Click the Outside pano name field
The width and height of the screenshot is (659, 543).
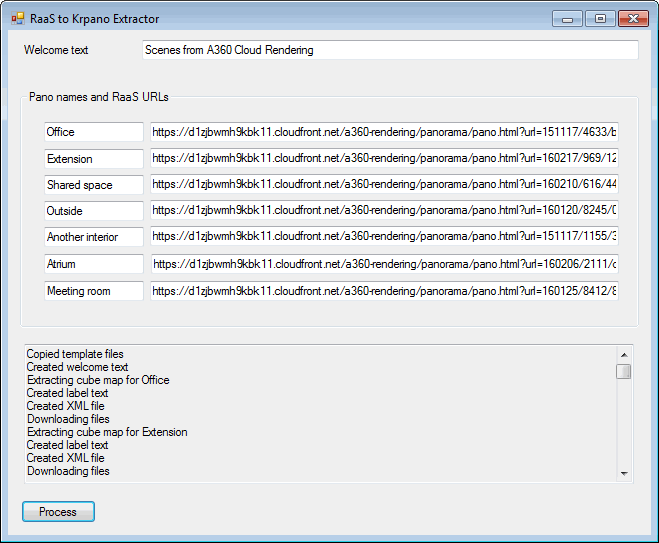pos(94,211)
